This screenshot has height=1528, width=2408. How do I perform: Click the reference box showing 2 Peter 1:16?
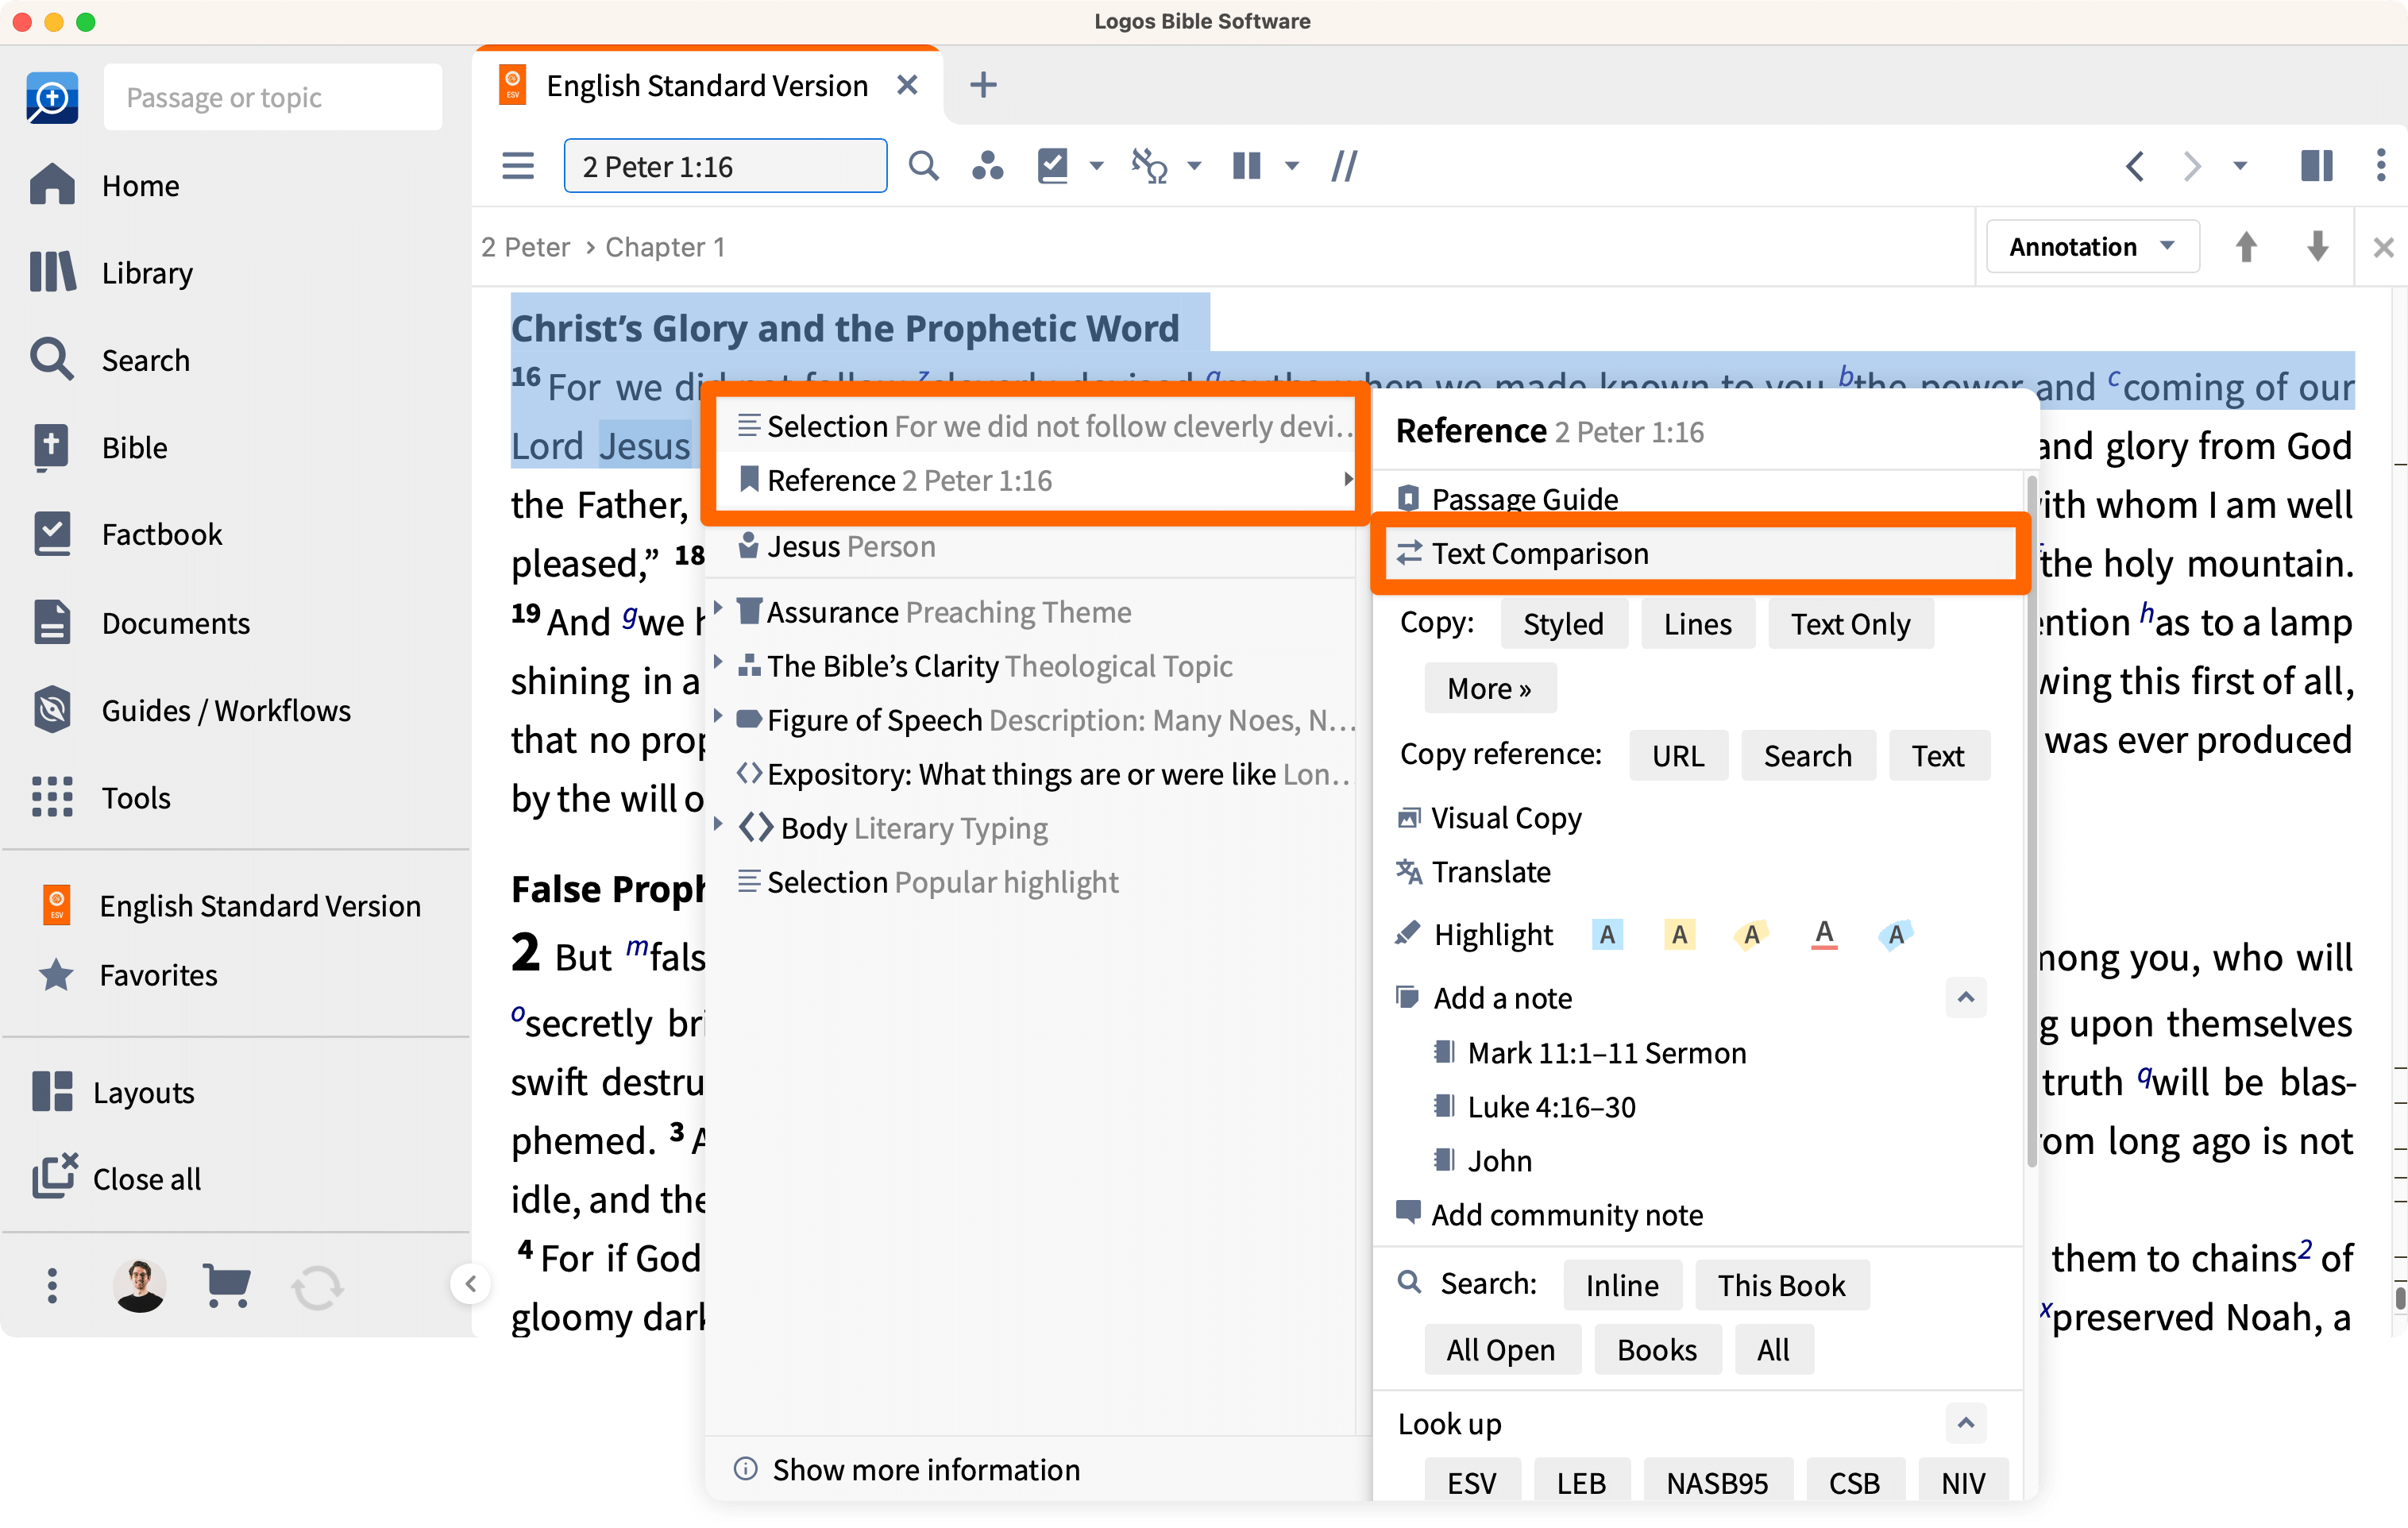(x=725, y=165)
